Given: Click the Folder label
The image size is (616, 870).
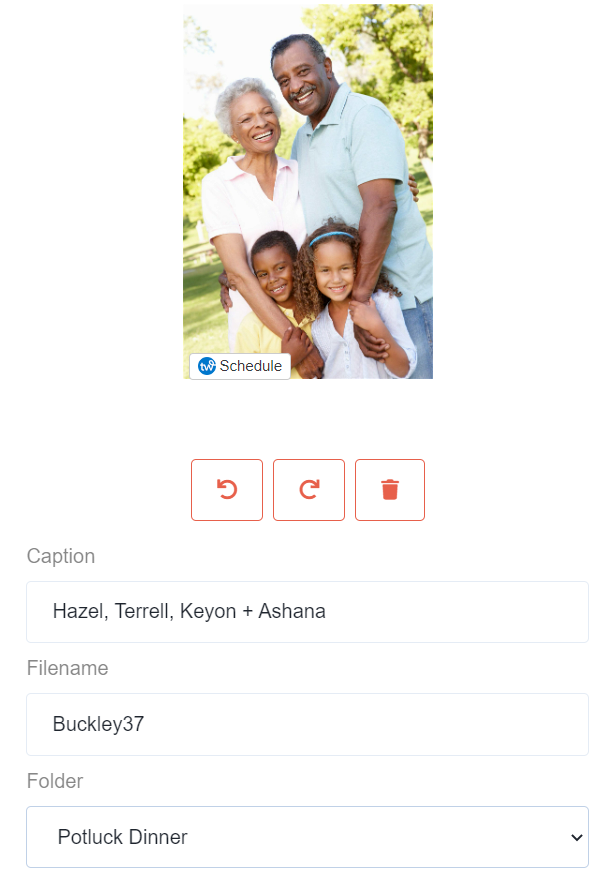Looking at the screenshot, I should tap(55, 781).
